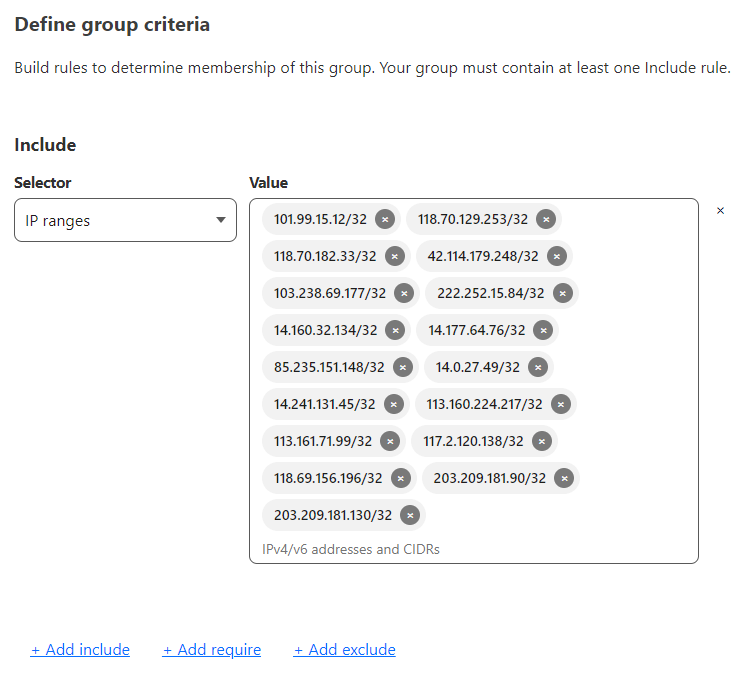Viewport: 749px width, 680px height.
Task: Remove the 103.238.69.177/32 chip
Action: click(403, 293)
